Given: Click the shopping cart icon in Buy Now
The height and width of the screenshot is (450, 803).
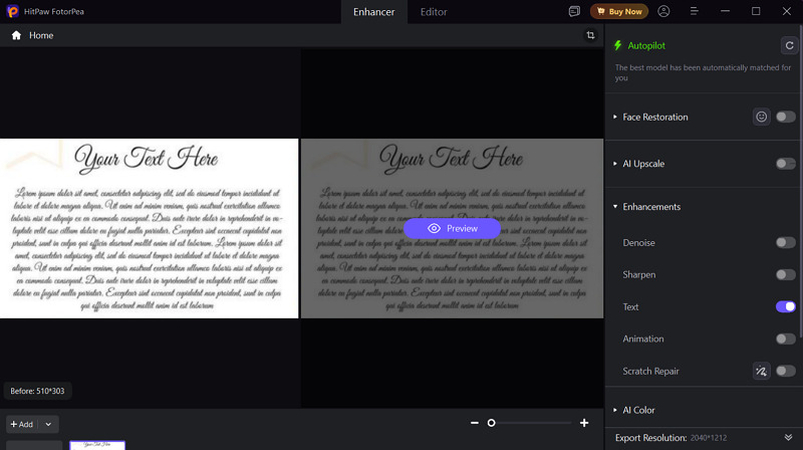Looking at the screenshot, I should [601, 11].
